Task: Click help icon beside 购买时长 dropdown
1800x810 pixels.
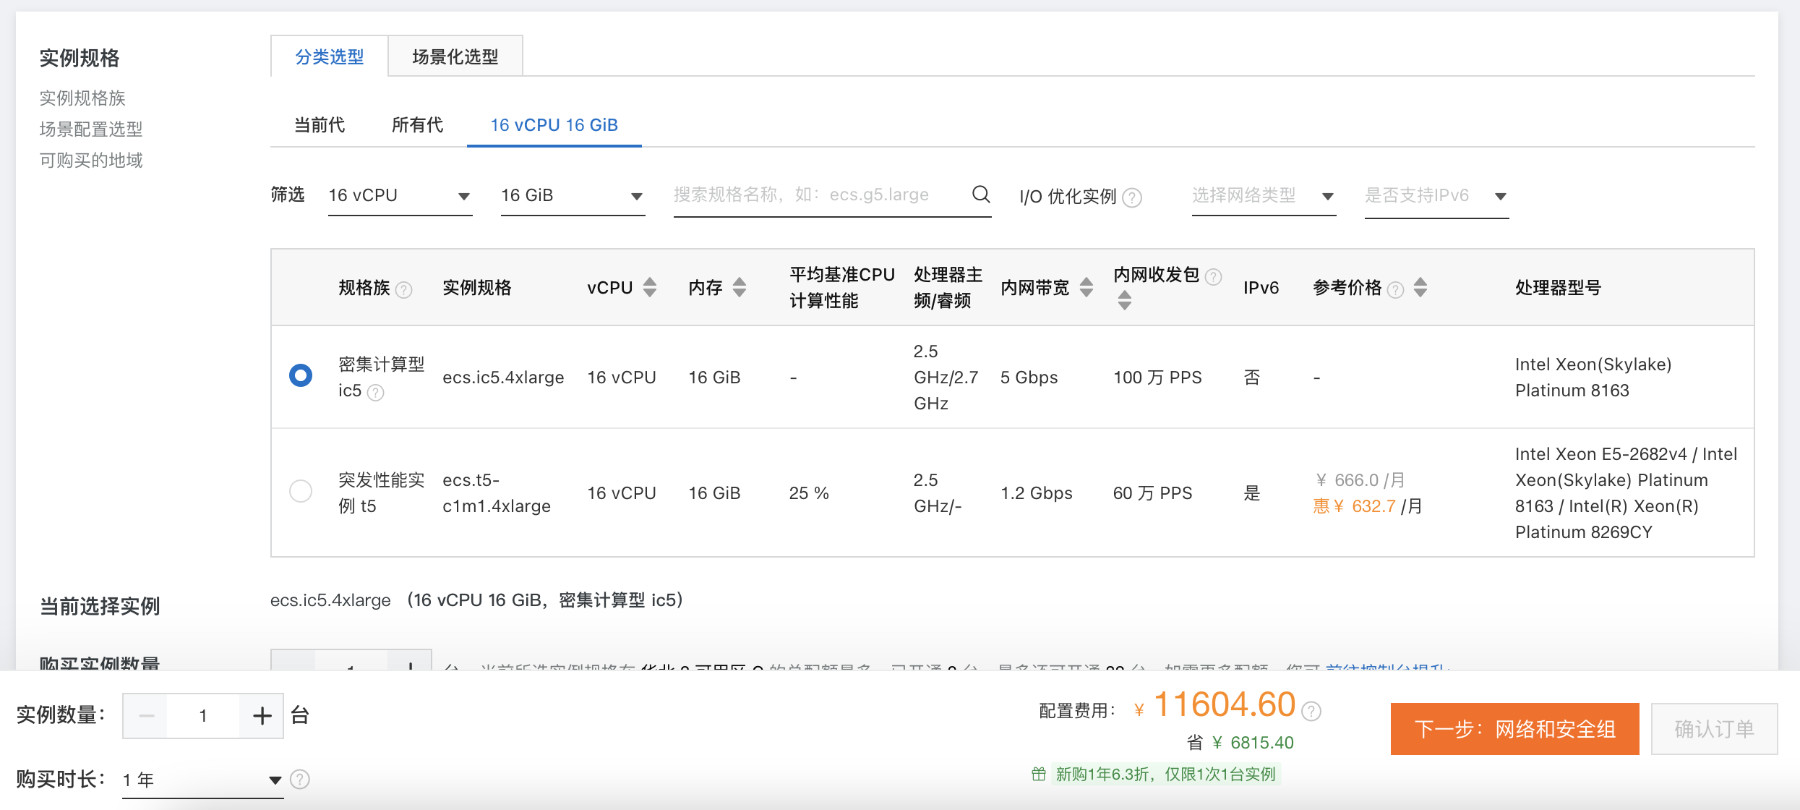Action: point(300,779)
